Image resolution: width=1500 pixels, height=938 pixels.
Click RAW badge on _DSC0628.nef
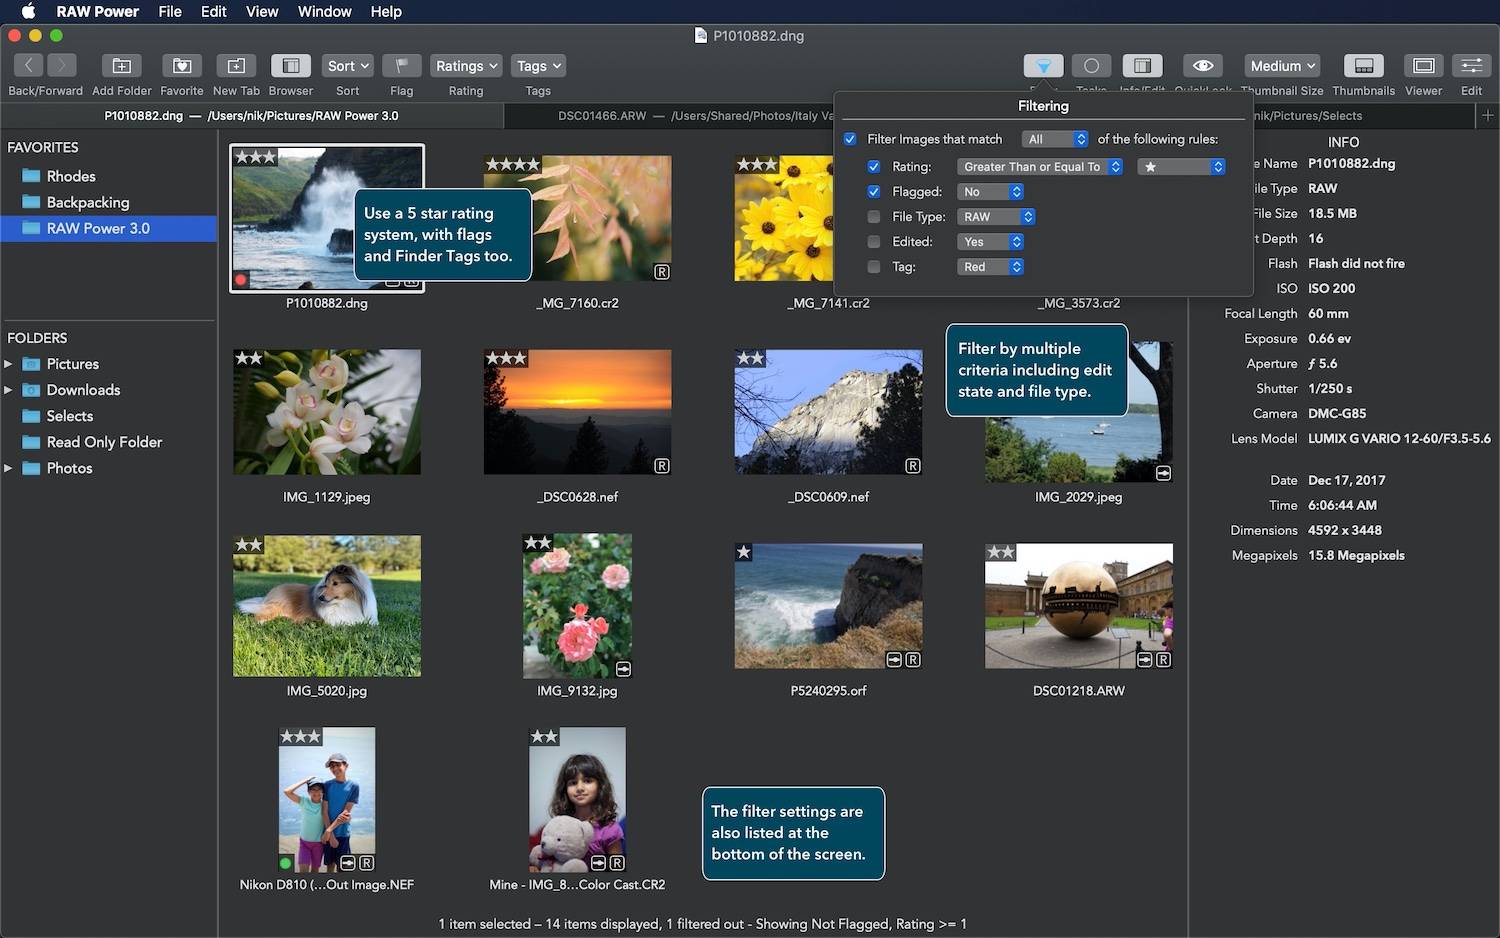point(662,466)
